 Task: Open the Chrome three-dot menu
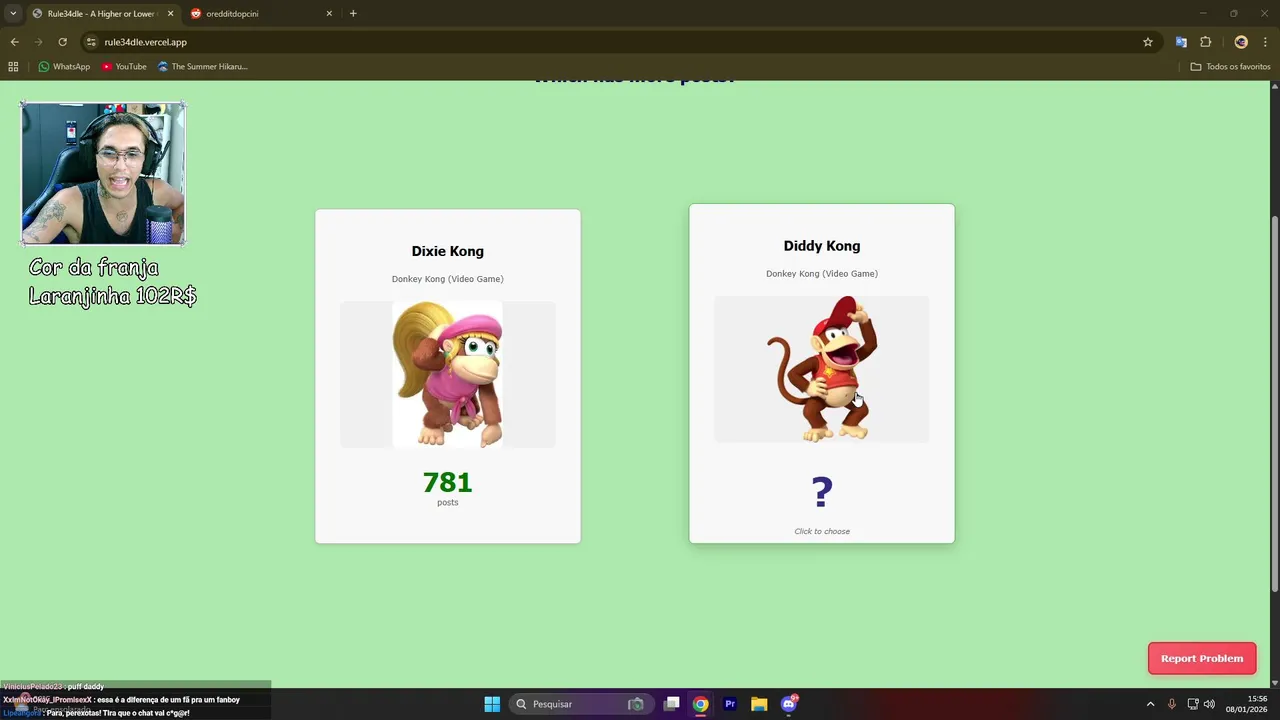tap(1265, 42)
